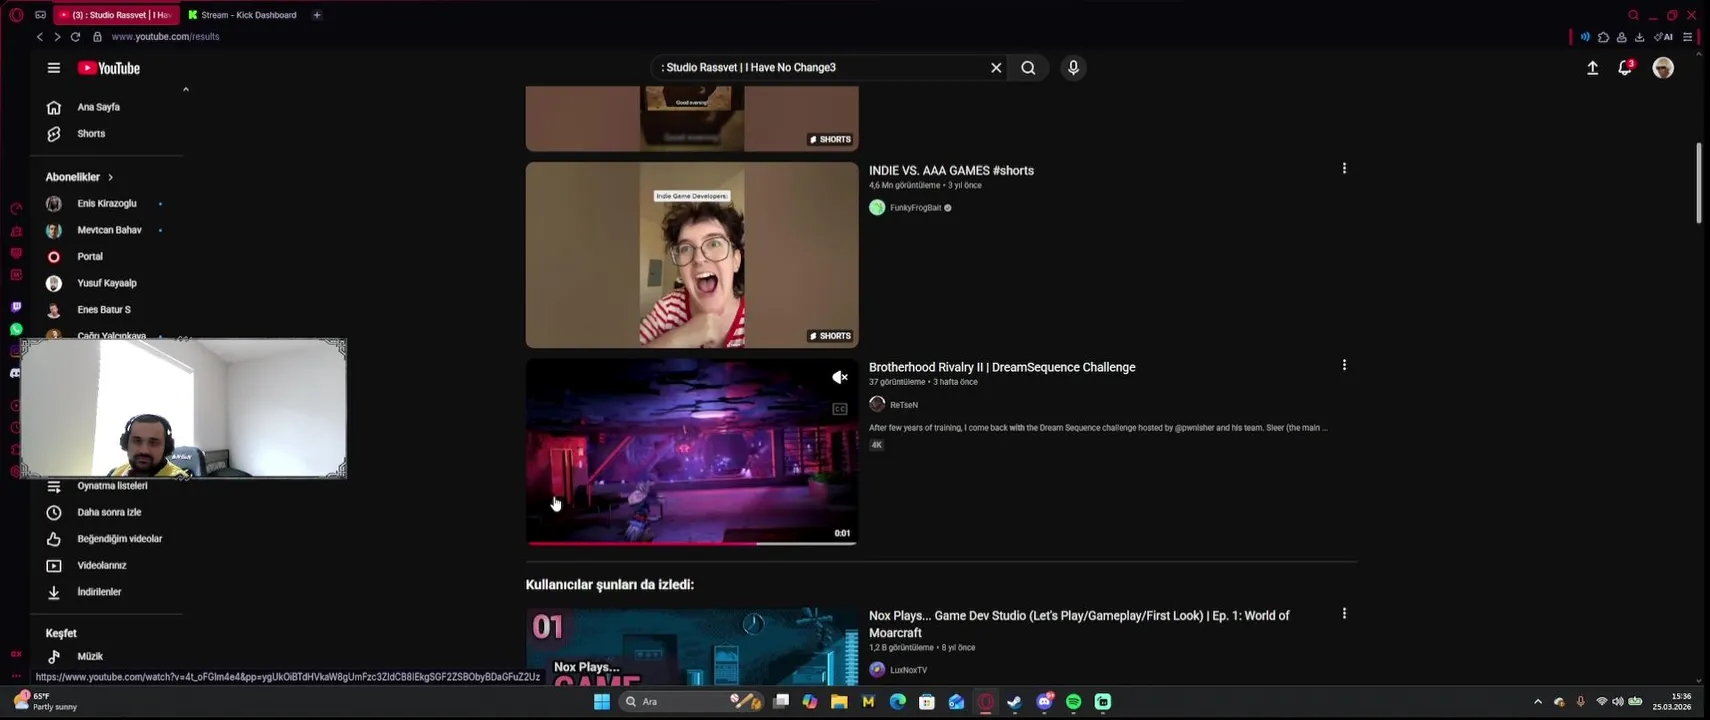Open Opera main menu logo
The image size is (1710, 720).
(x=16, y=15)
